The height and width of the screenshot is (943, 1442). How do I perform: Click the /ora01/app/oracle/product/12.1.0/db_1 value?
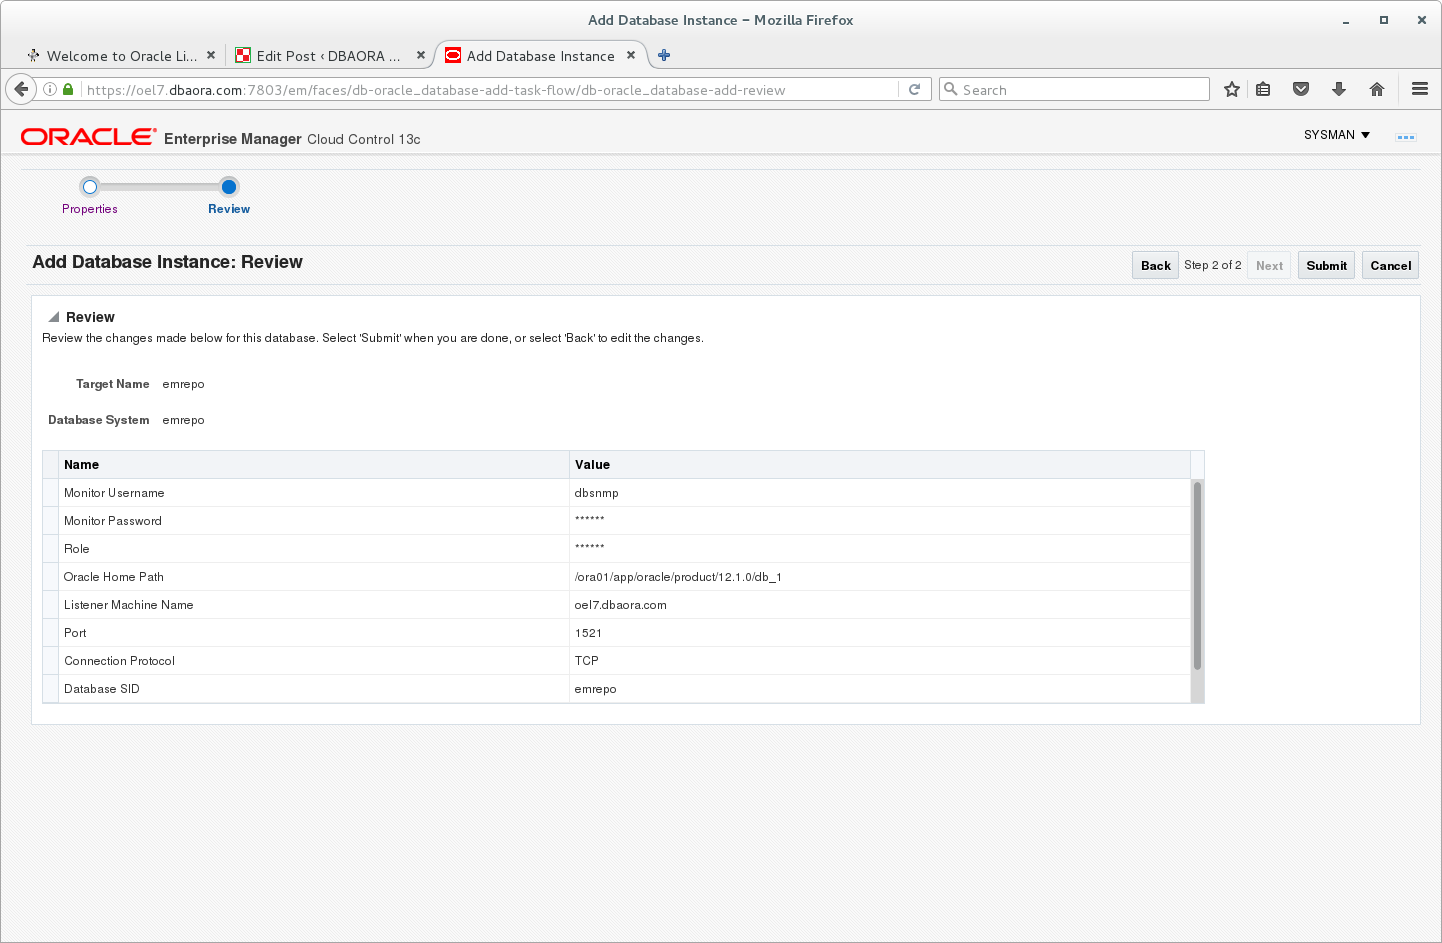678,577
